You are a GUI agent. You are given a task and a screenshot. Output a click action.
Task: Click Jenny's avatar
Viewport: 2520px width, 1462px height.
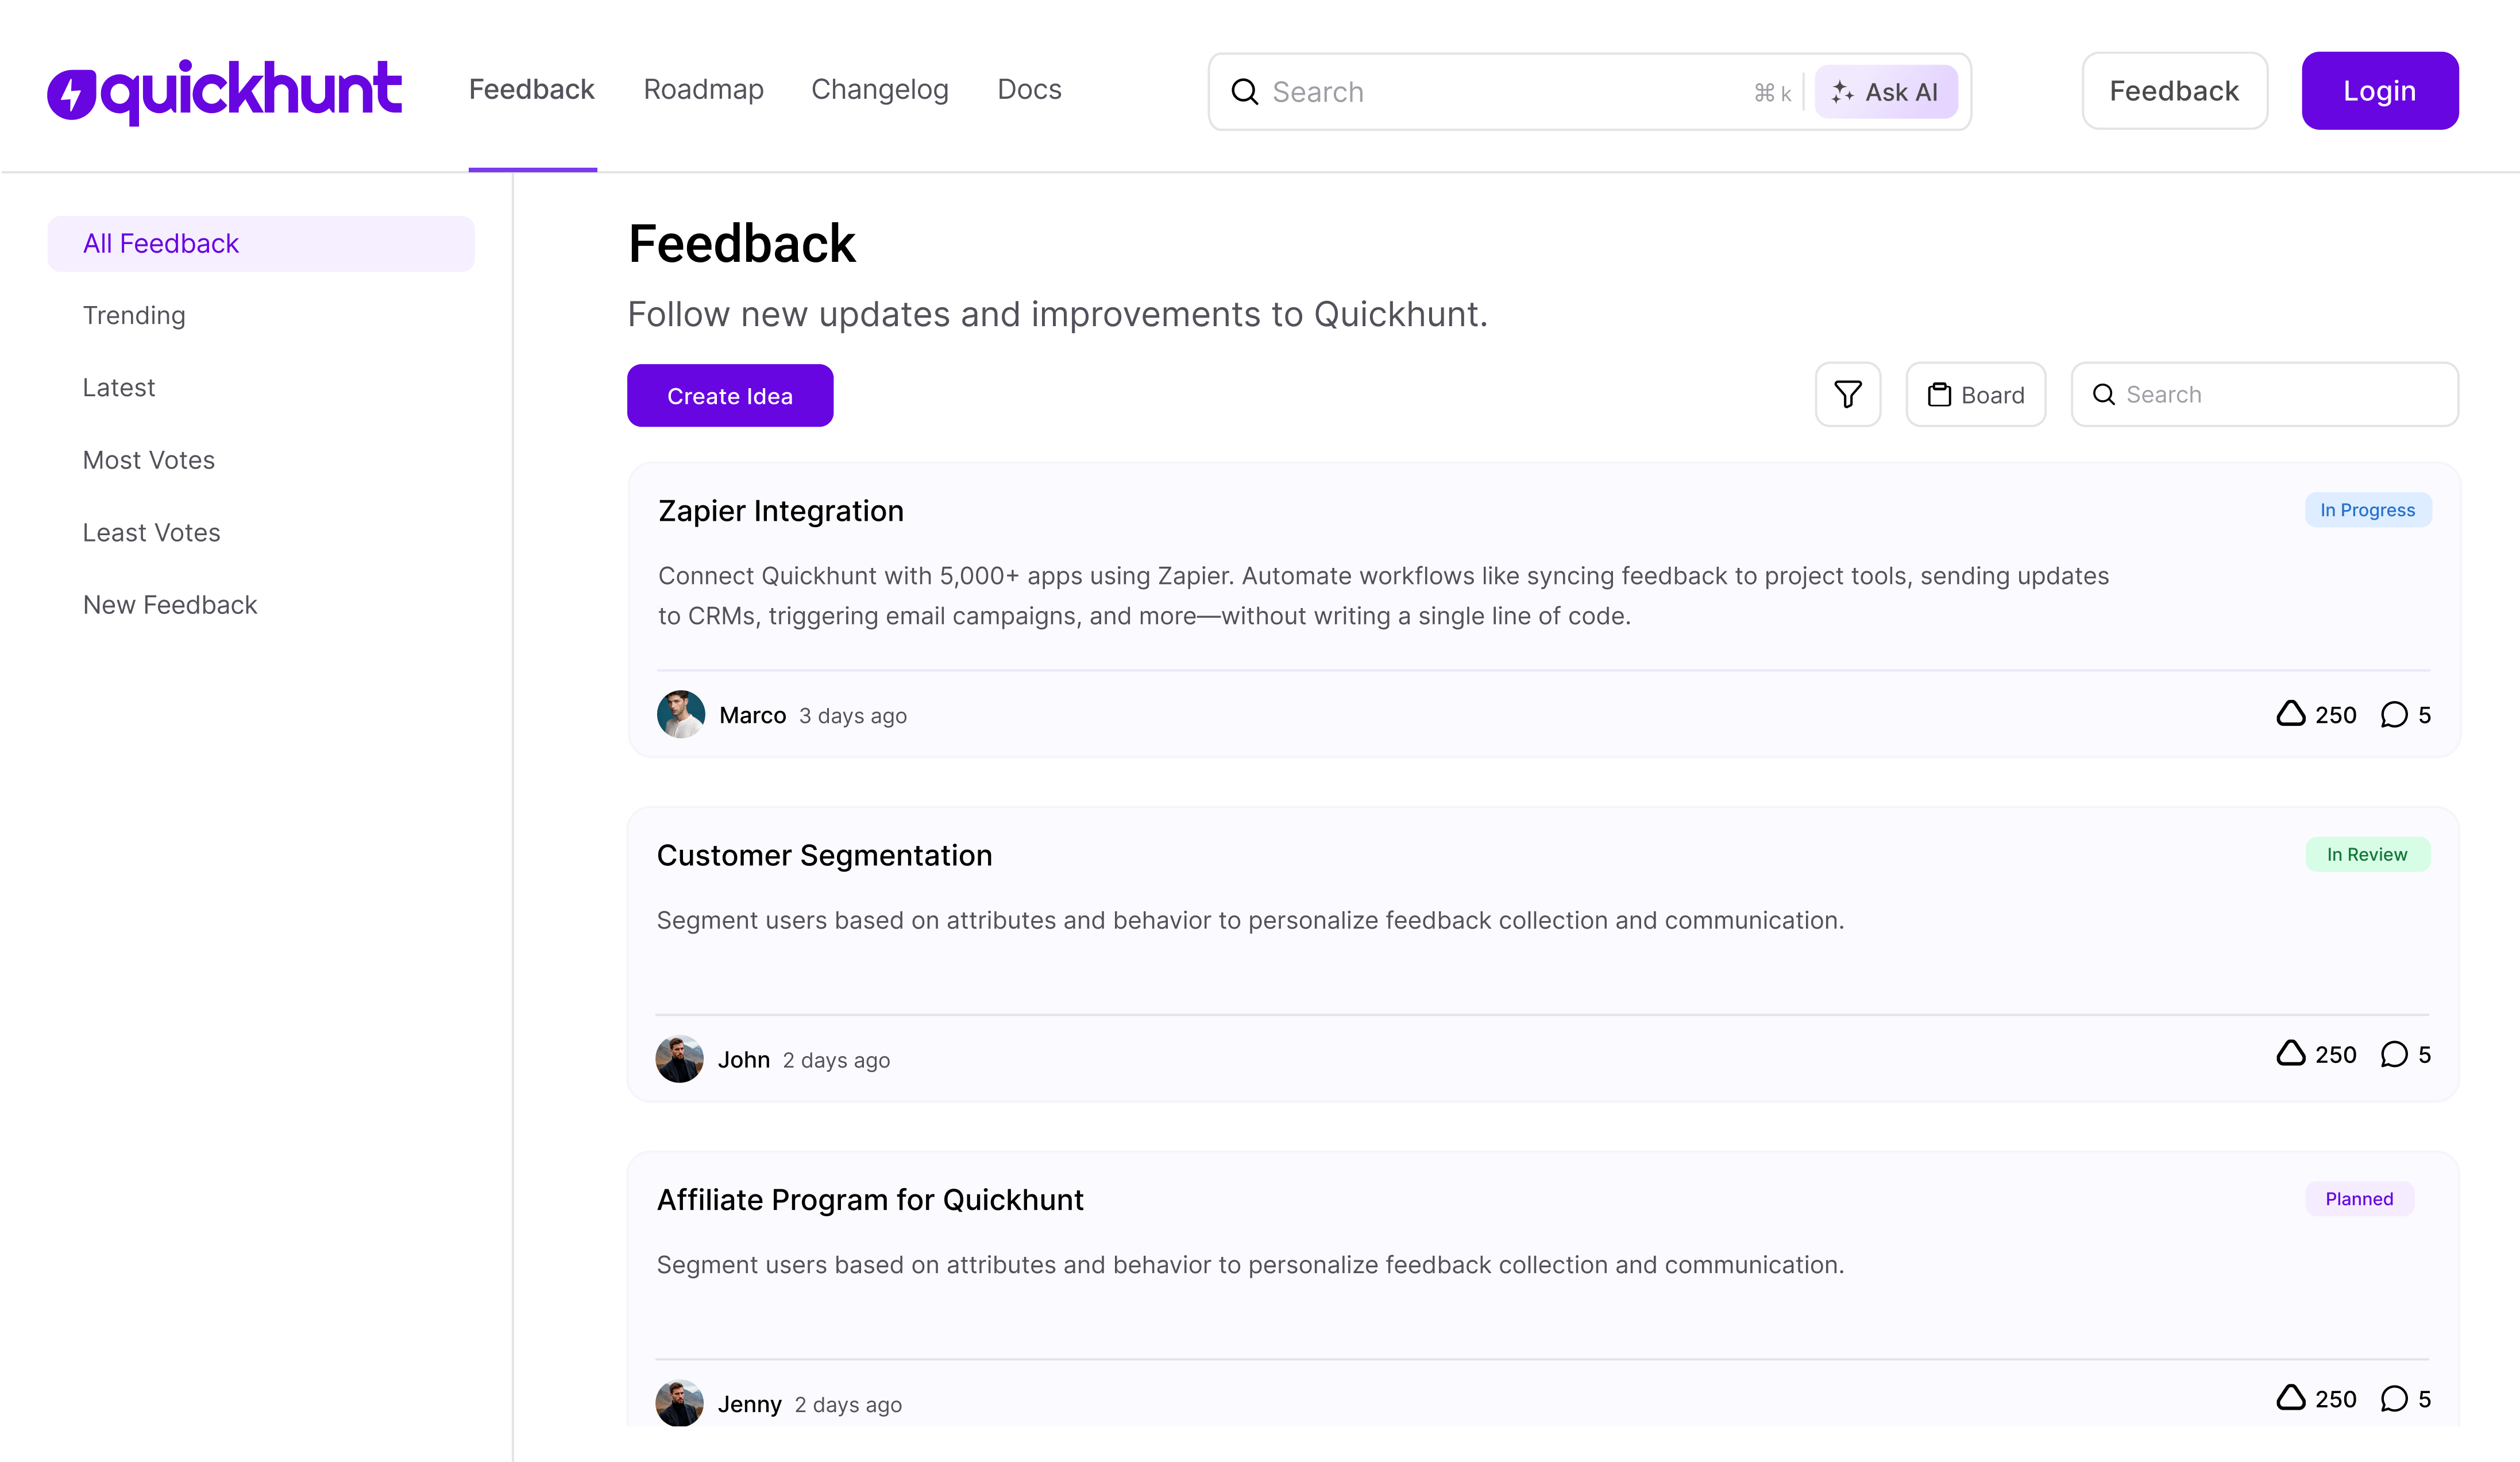coord(680,1402)
